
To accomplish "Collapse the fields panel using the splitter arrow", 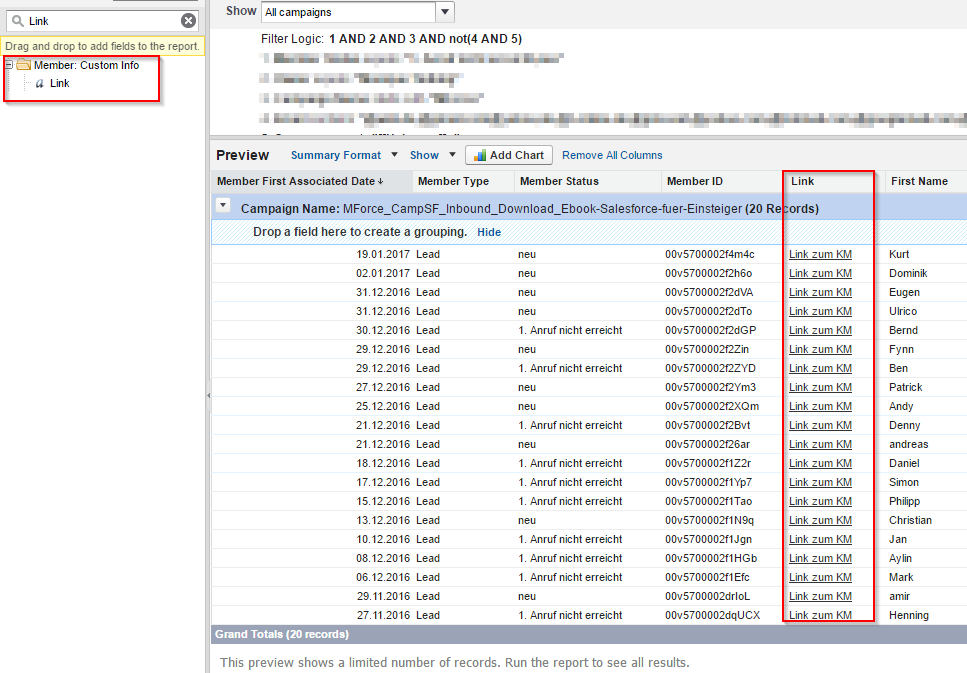I will pos(208,395).
